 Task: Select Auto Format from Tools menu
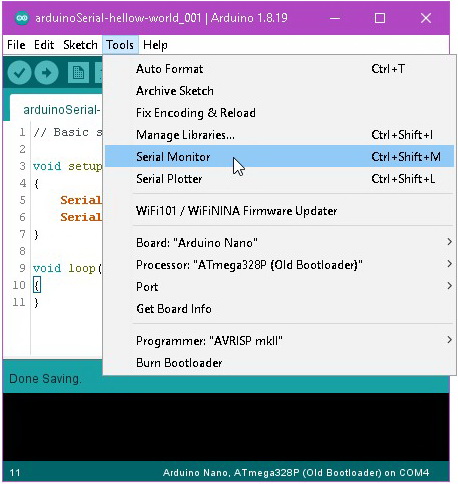click(x=279, y=69)
